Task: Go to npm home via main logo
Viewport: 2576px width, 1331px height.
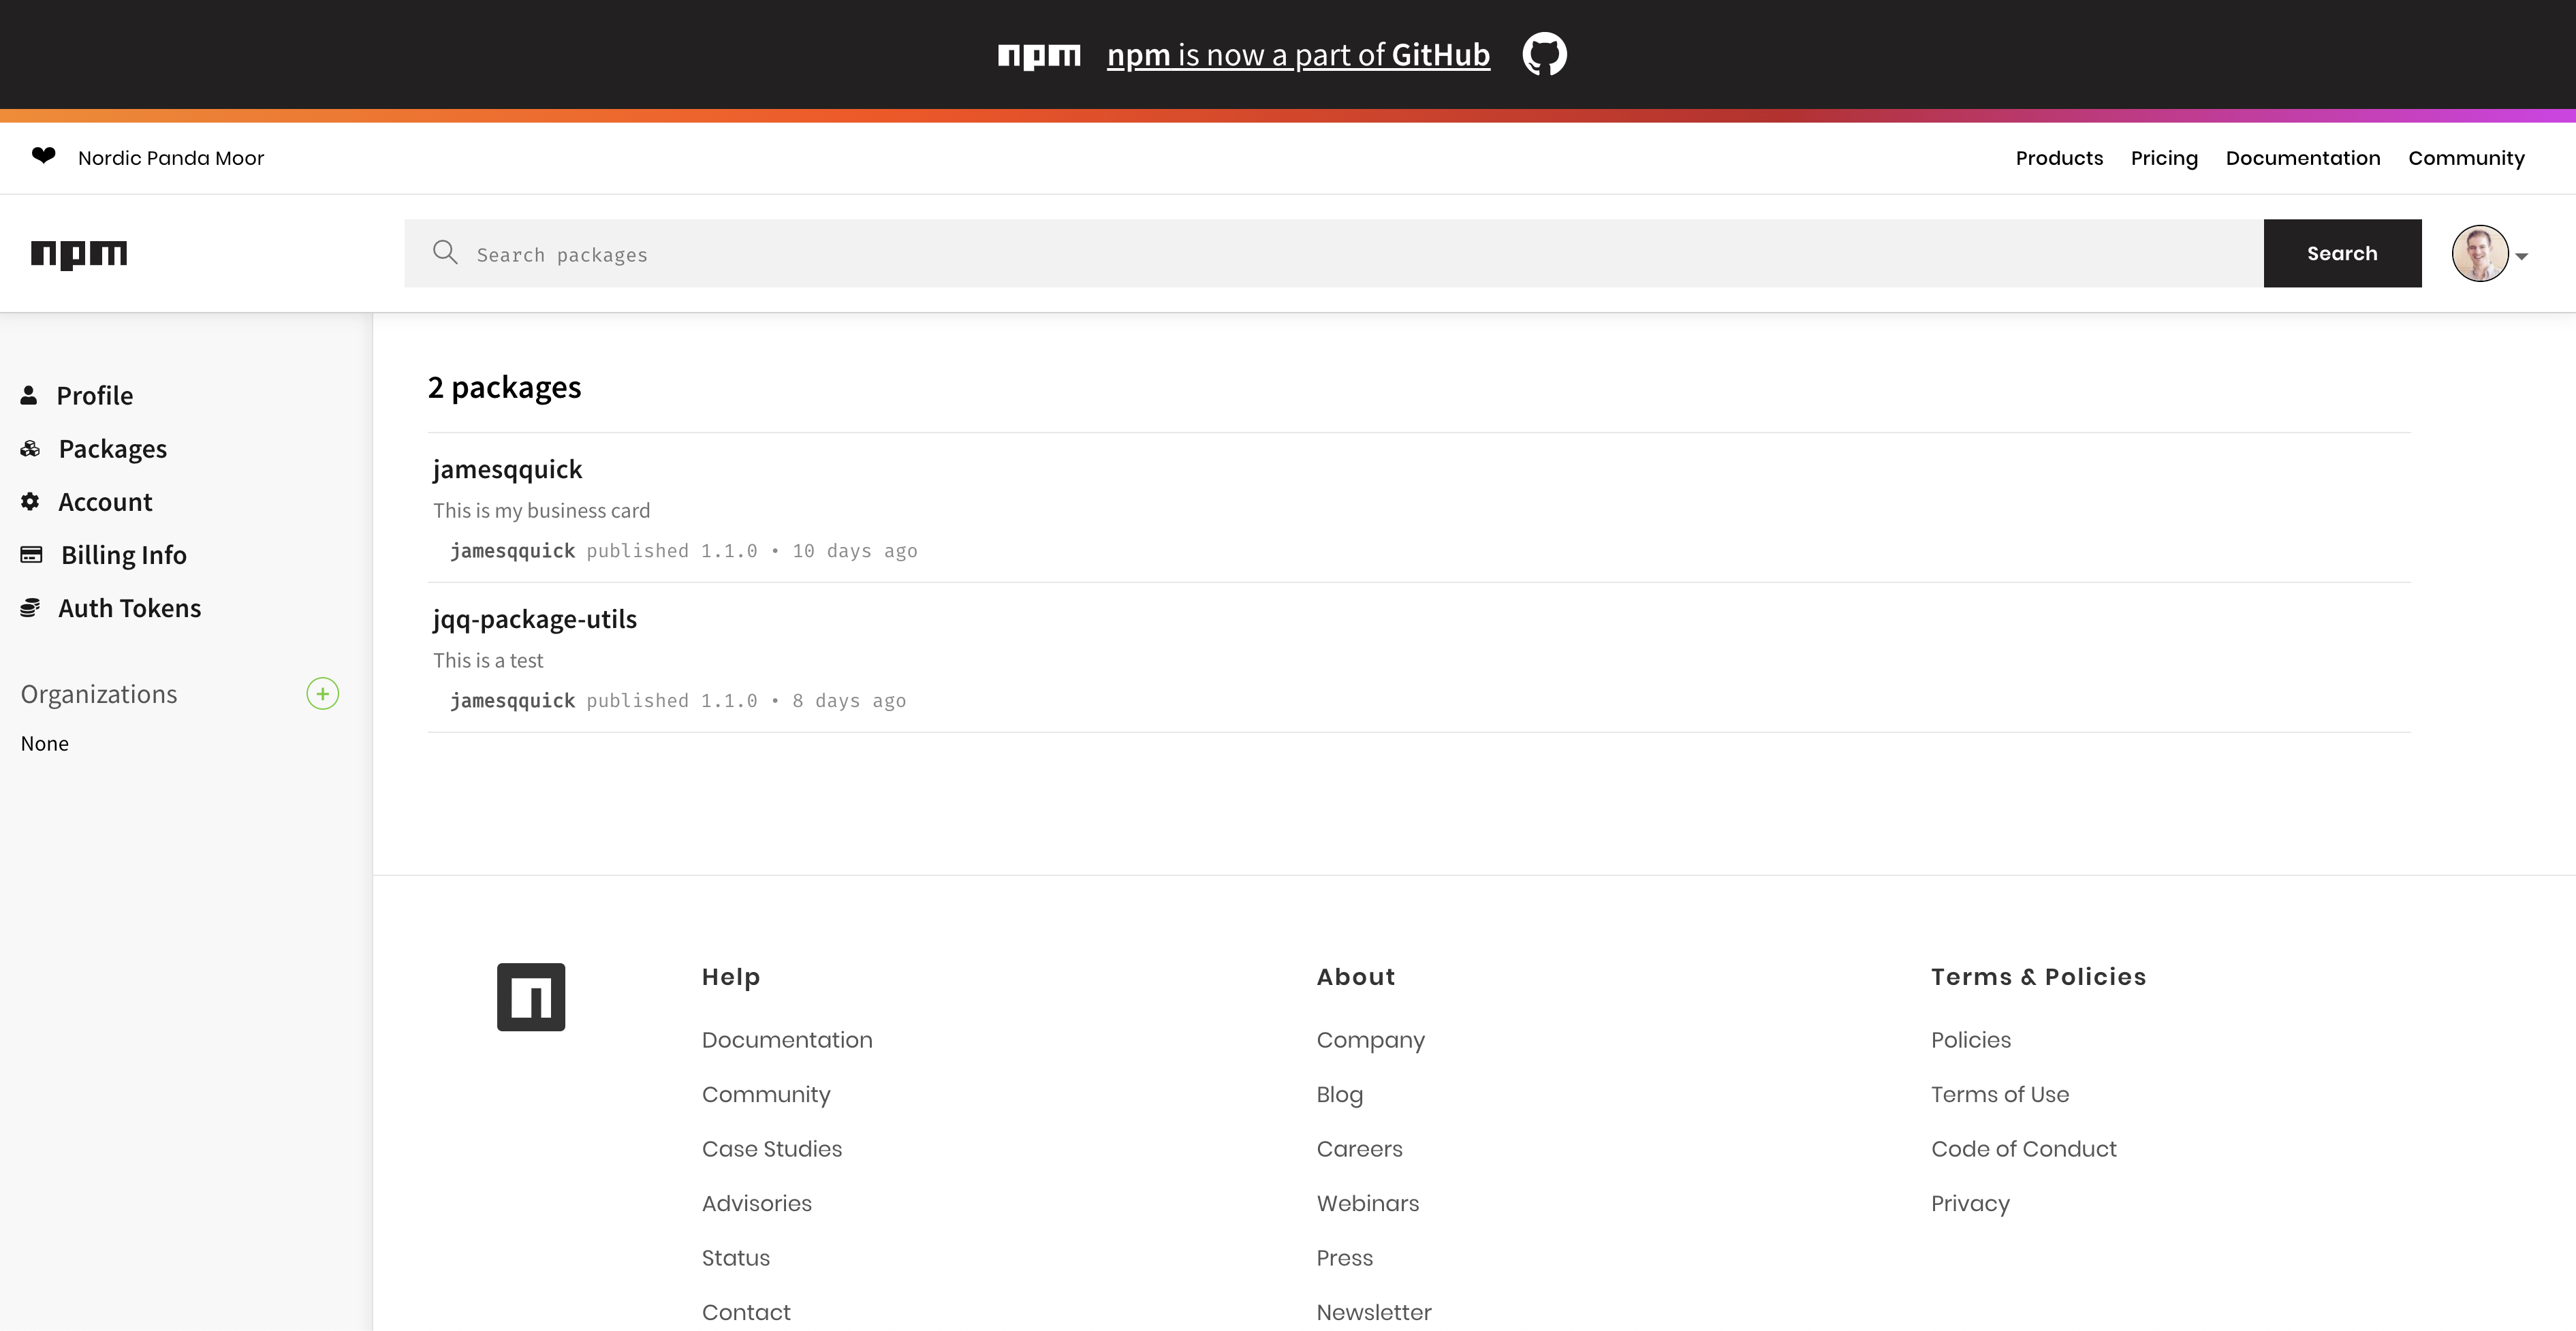Action: pos(79,254)
